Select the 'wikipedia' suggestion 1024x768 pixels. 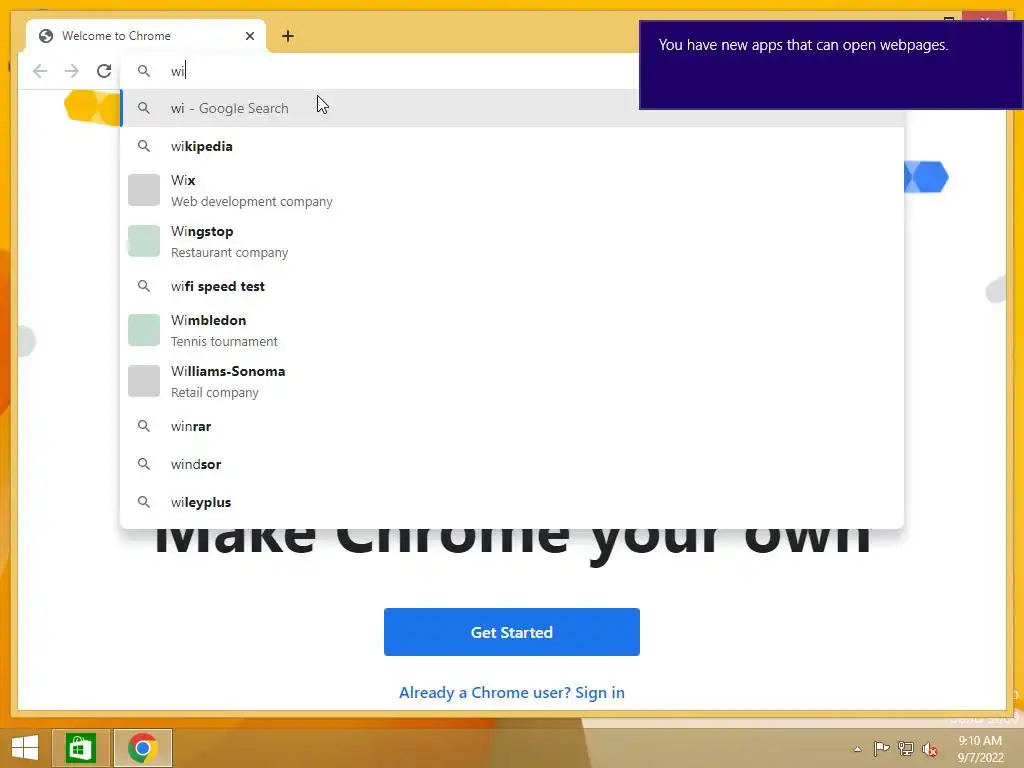(513, 146)
